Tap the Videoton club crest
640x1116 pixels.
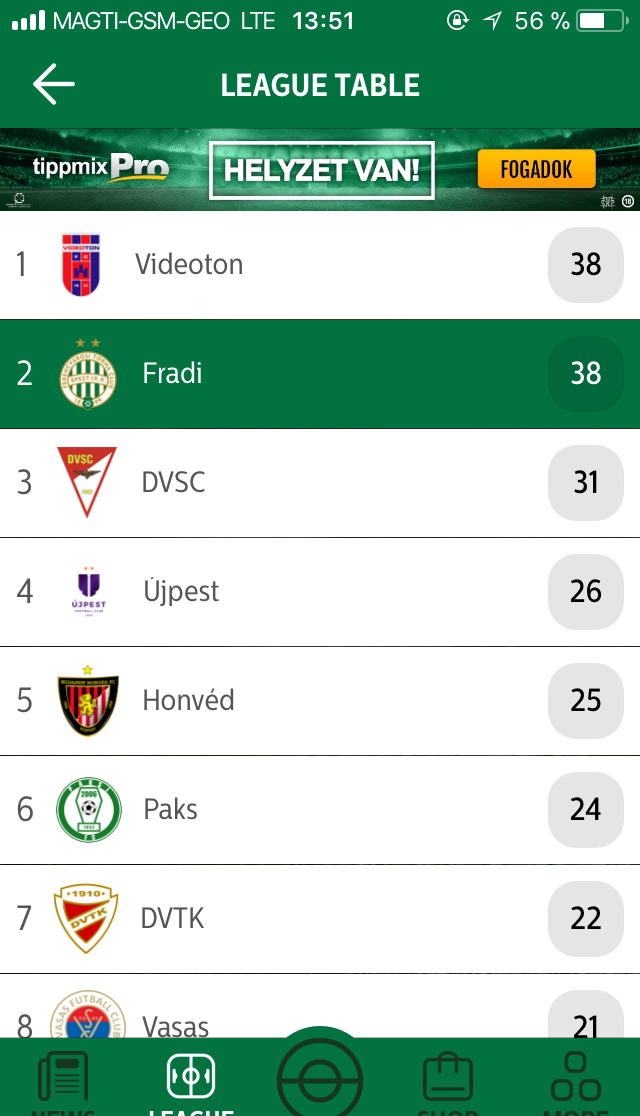tap(81, 264)
